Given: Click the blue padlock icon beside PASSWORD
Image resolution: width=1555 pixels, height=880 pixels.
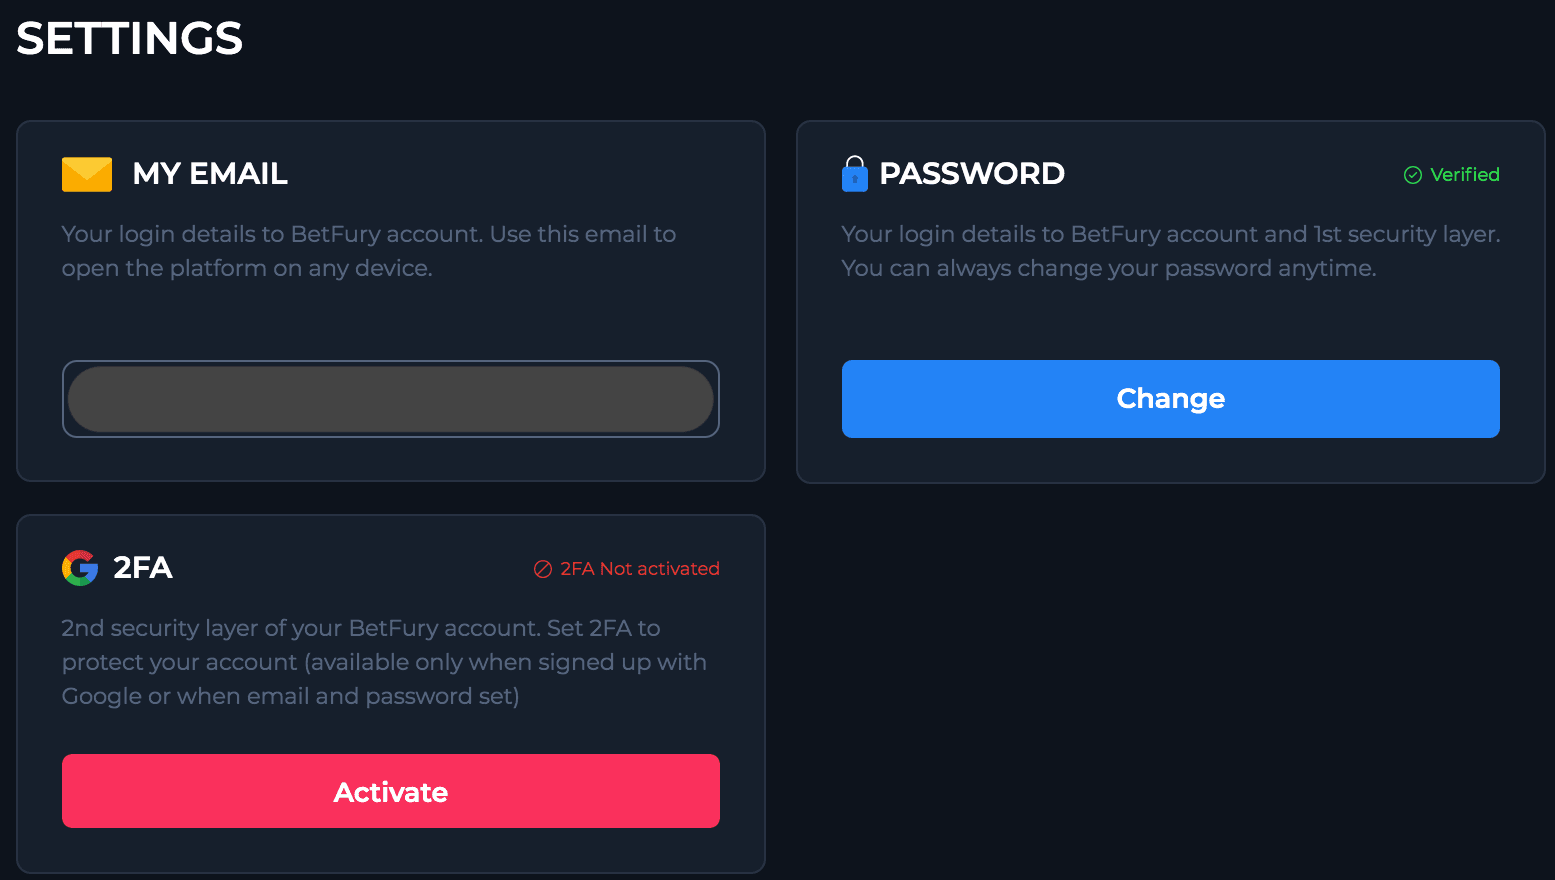Looking at the screenshot, I should 854,173.
